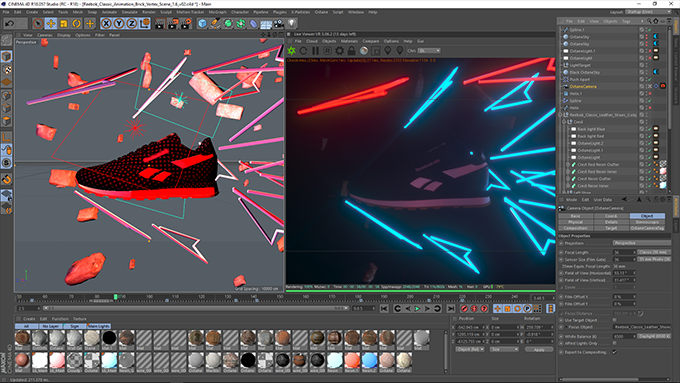
Task: Play the animation forwards
Action: [417, 308]
